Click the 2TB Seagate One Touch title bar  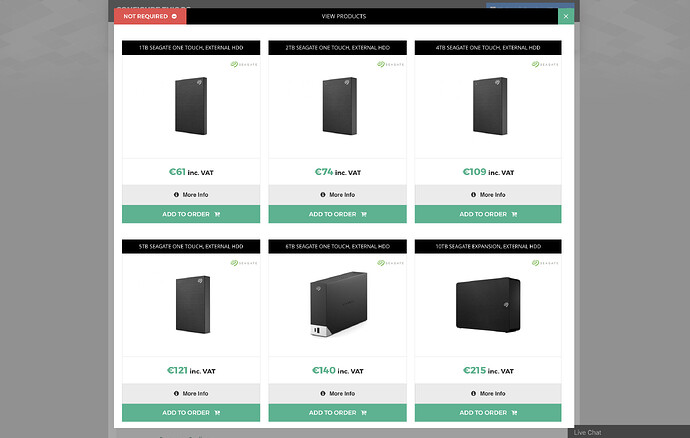click(x=338, y=48)
